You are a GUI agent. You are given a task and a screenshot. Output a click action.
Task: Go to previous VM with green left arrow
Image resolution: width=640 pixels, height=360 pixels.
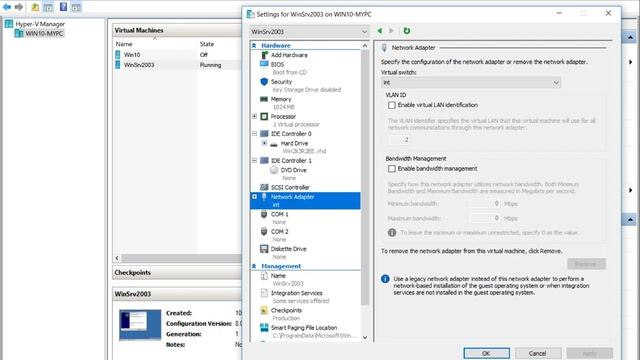tap(380, 31)
